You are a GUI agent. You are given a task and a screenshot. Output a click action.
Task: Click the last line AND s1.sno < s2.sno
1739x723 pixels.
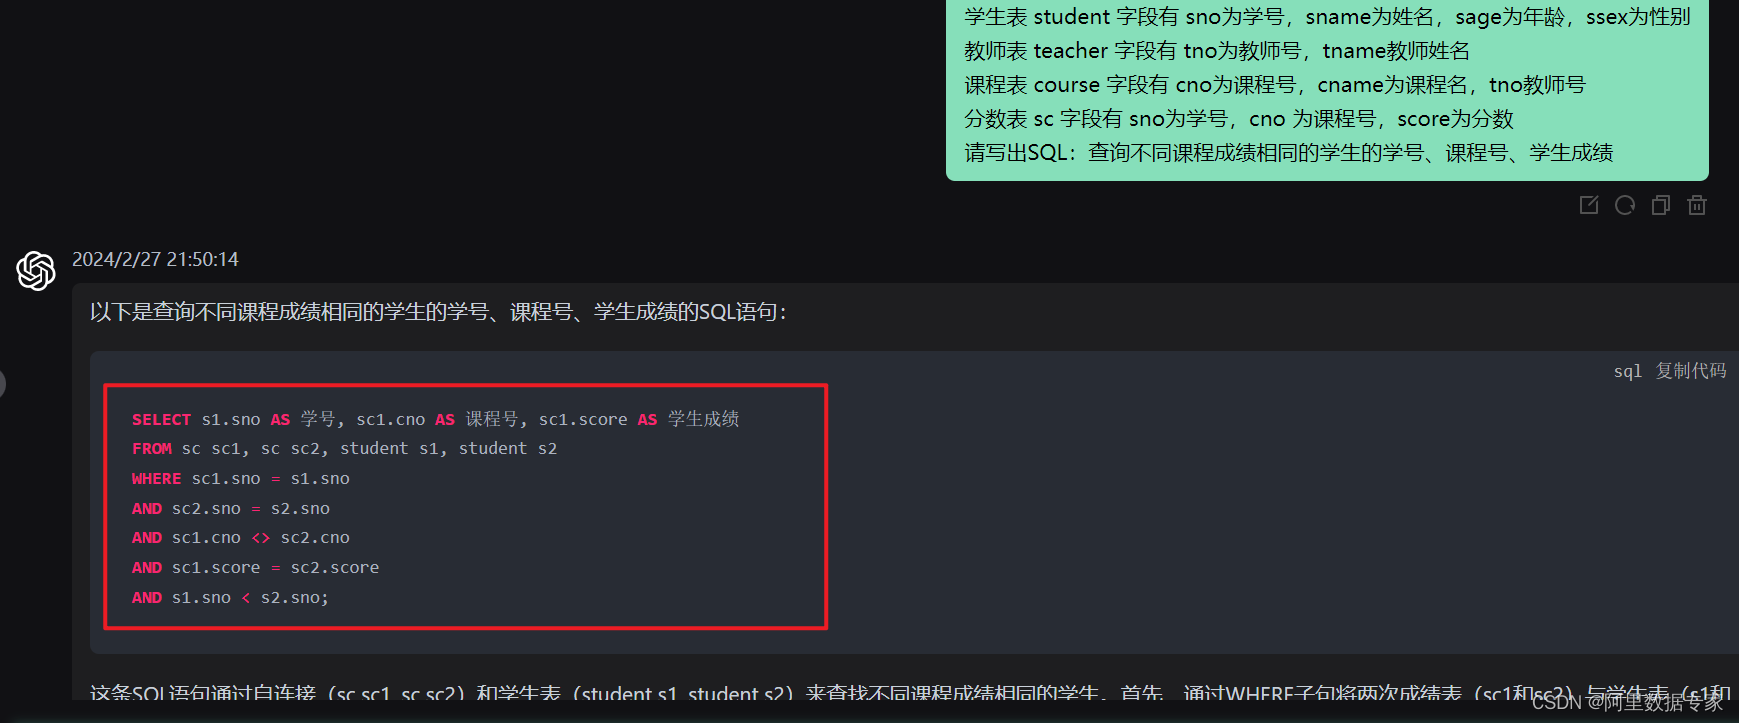pos(230,598)
